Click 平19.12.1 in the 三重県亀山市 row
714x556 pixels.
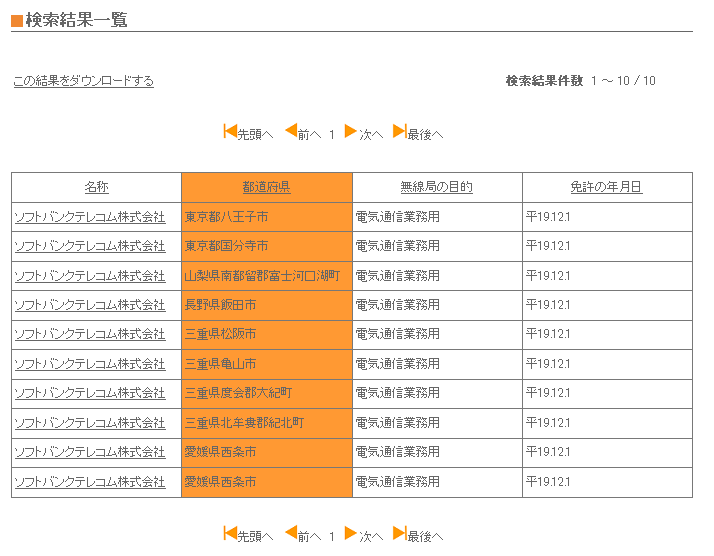[x=548, y=364]
